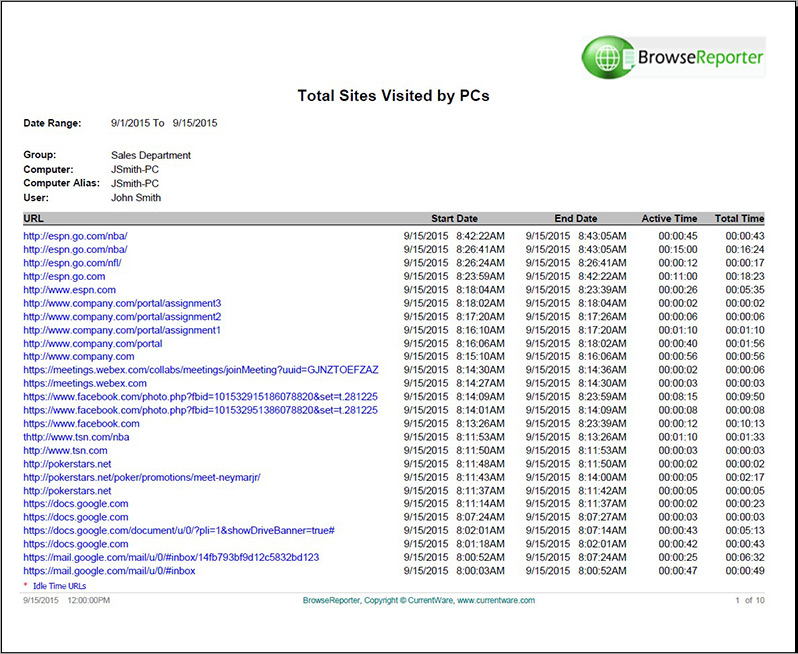The width and height of the screenshot is (798, 654).
Task: Click the Total Time column header
Action: click(739, 218)
